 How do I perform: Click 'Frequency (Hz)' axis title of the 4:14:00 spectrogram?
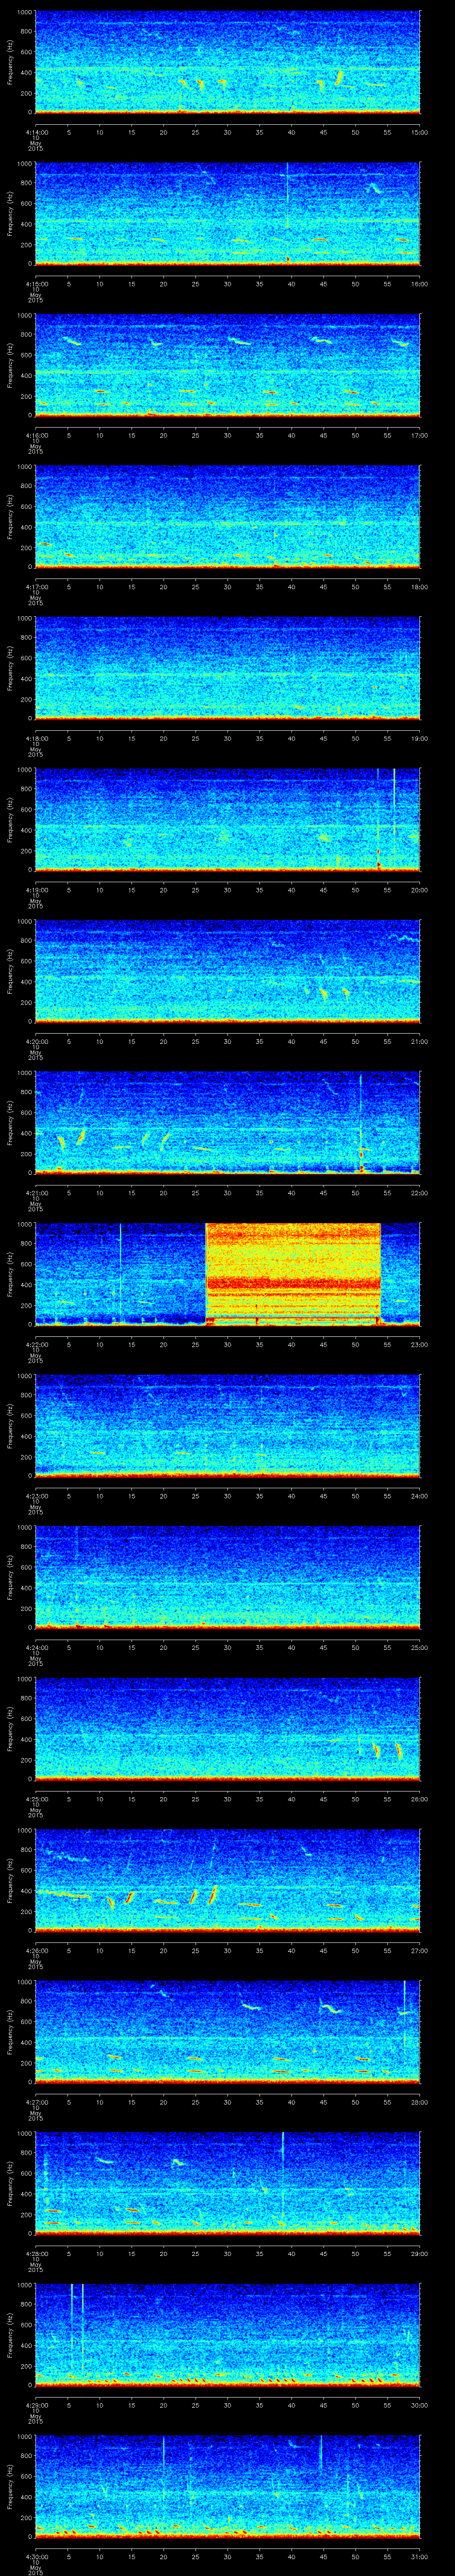coord(10,62)
